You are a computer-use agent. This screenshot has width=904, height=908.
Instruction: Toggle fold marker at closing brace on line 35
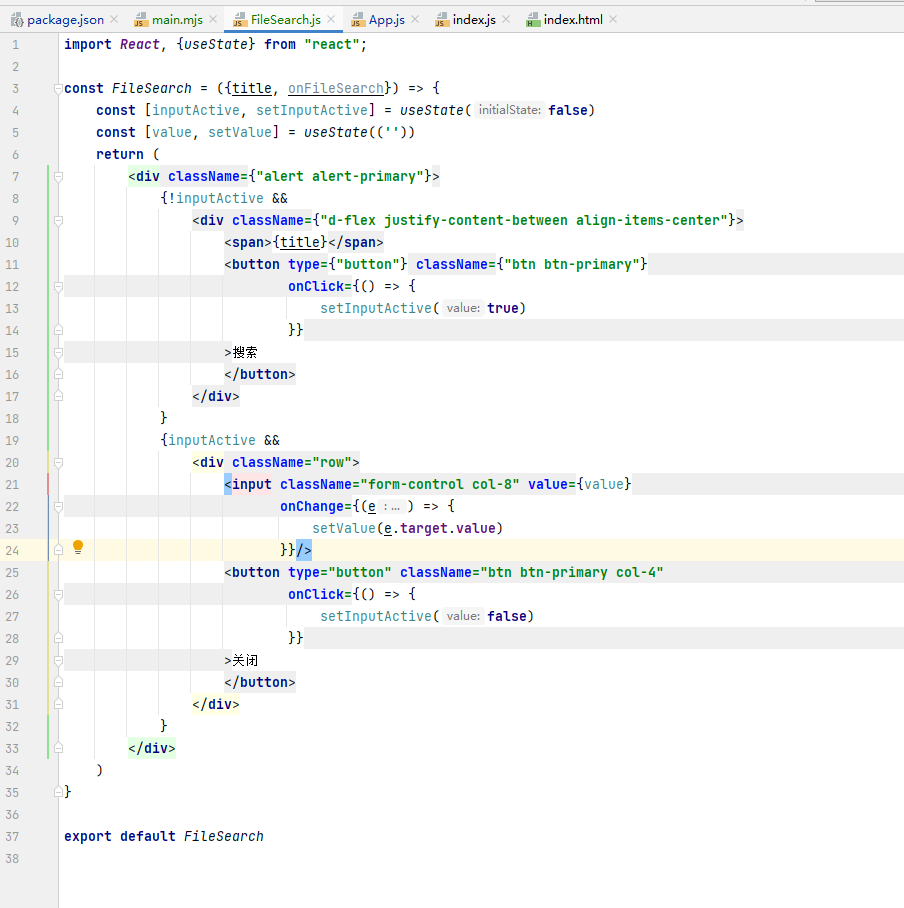[x=58, y=791]
